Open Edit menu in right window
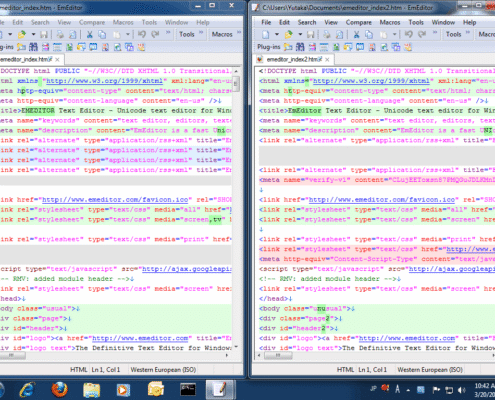 [x=284, y=22]
